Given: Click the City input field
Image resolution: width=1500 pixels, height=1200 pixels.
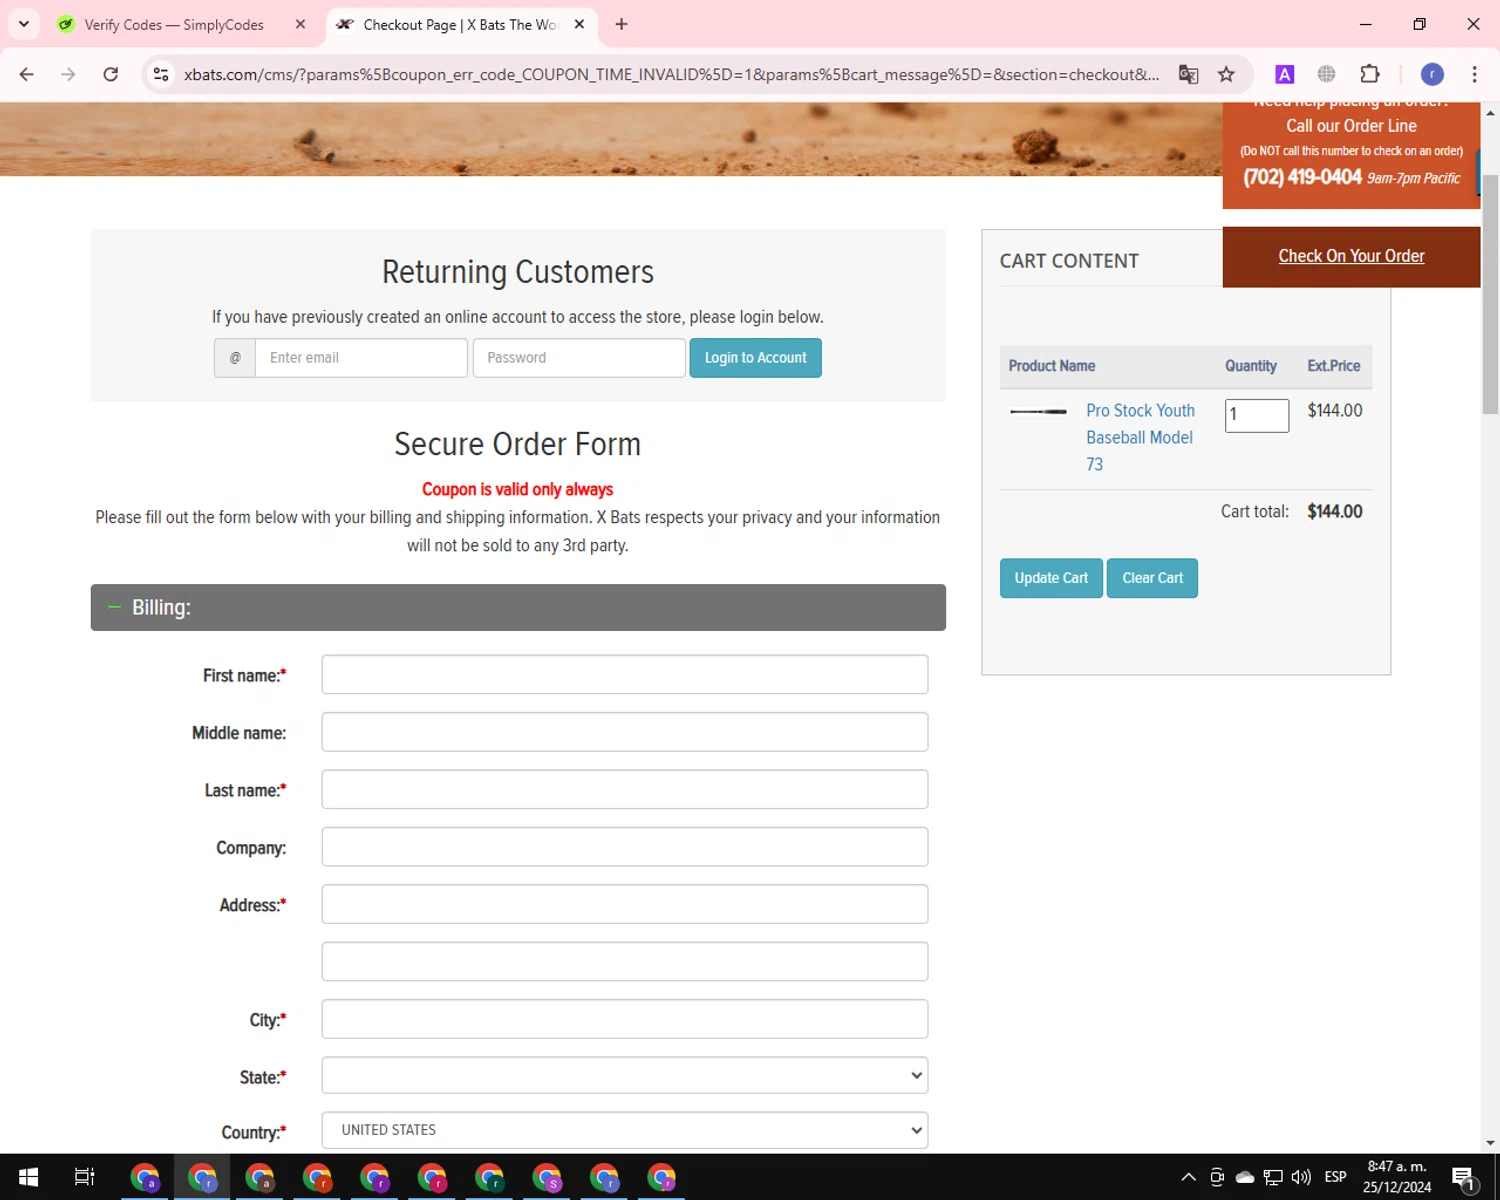Looking at the screenshot, I should pos(625,1019).
